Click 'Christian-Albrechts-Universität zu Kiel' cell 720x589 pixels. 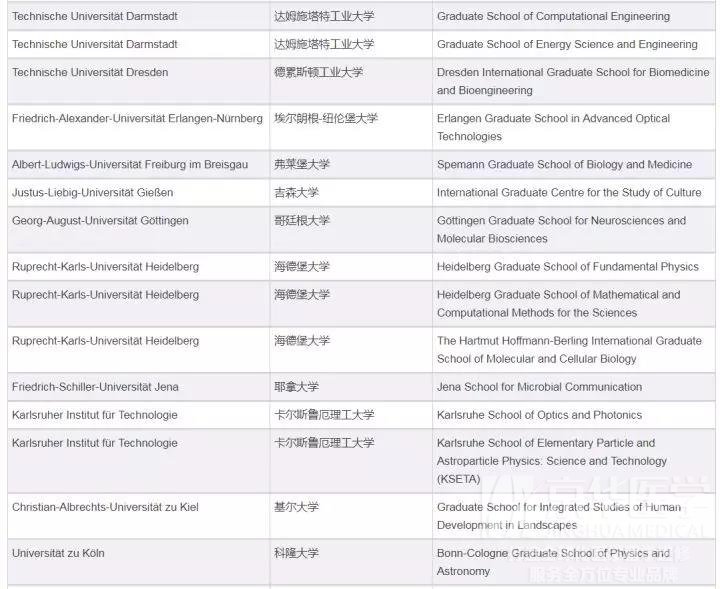[138, 516]
